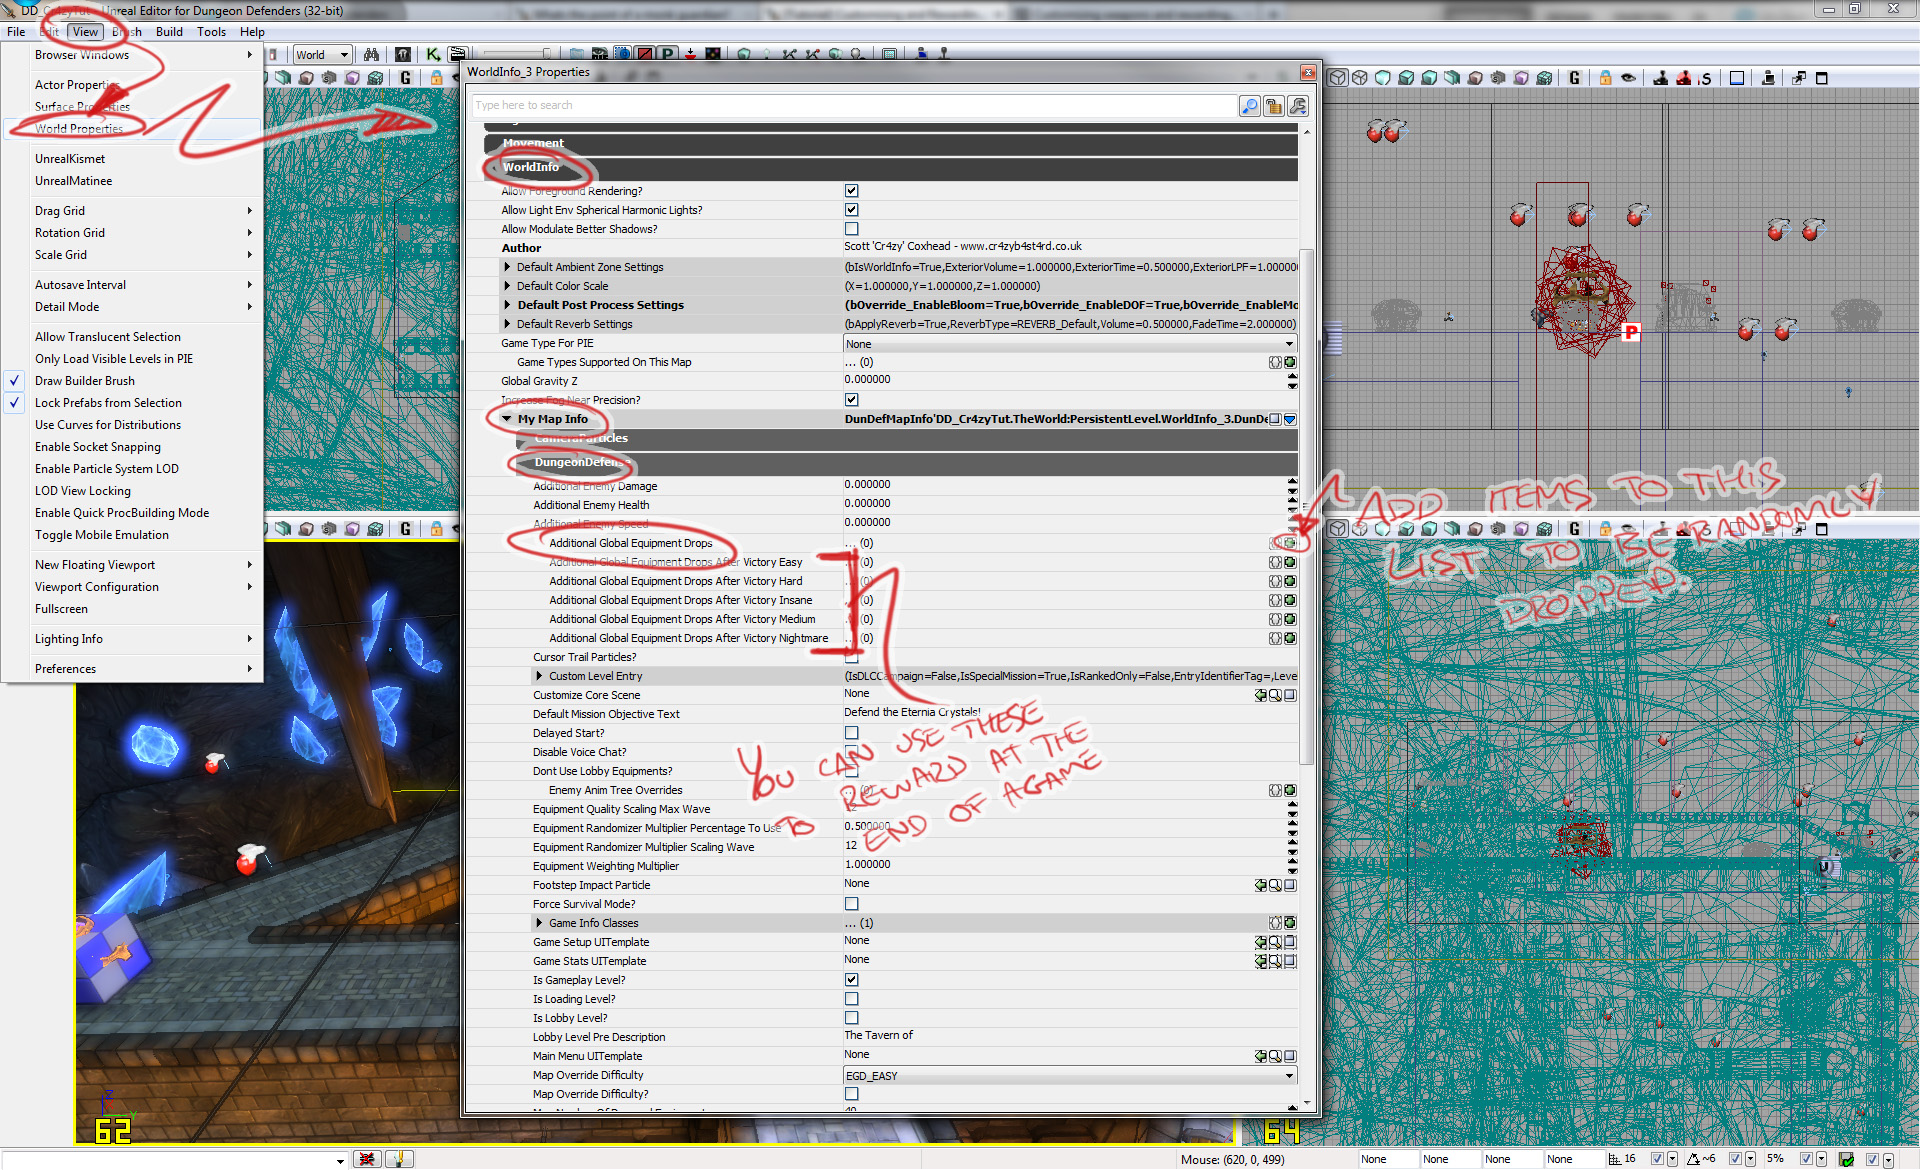The image size is (1920, 1170).
Task: Click the magnifier search button in properties window
Action: click(x=1249, y=106)
